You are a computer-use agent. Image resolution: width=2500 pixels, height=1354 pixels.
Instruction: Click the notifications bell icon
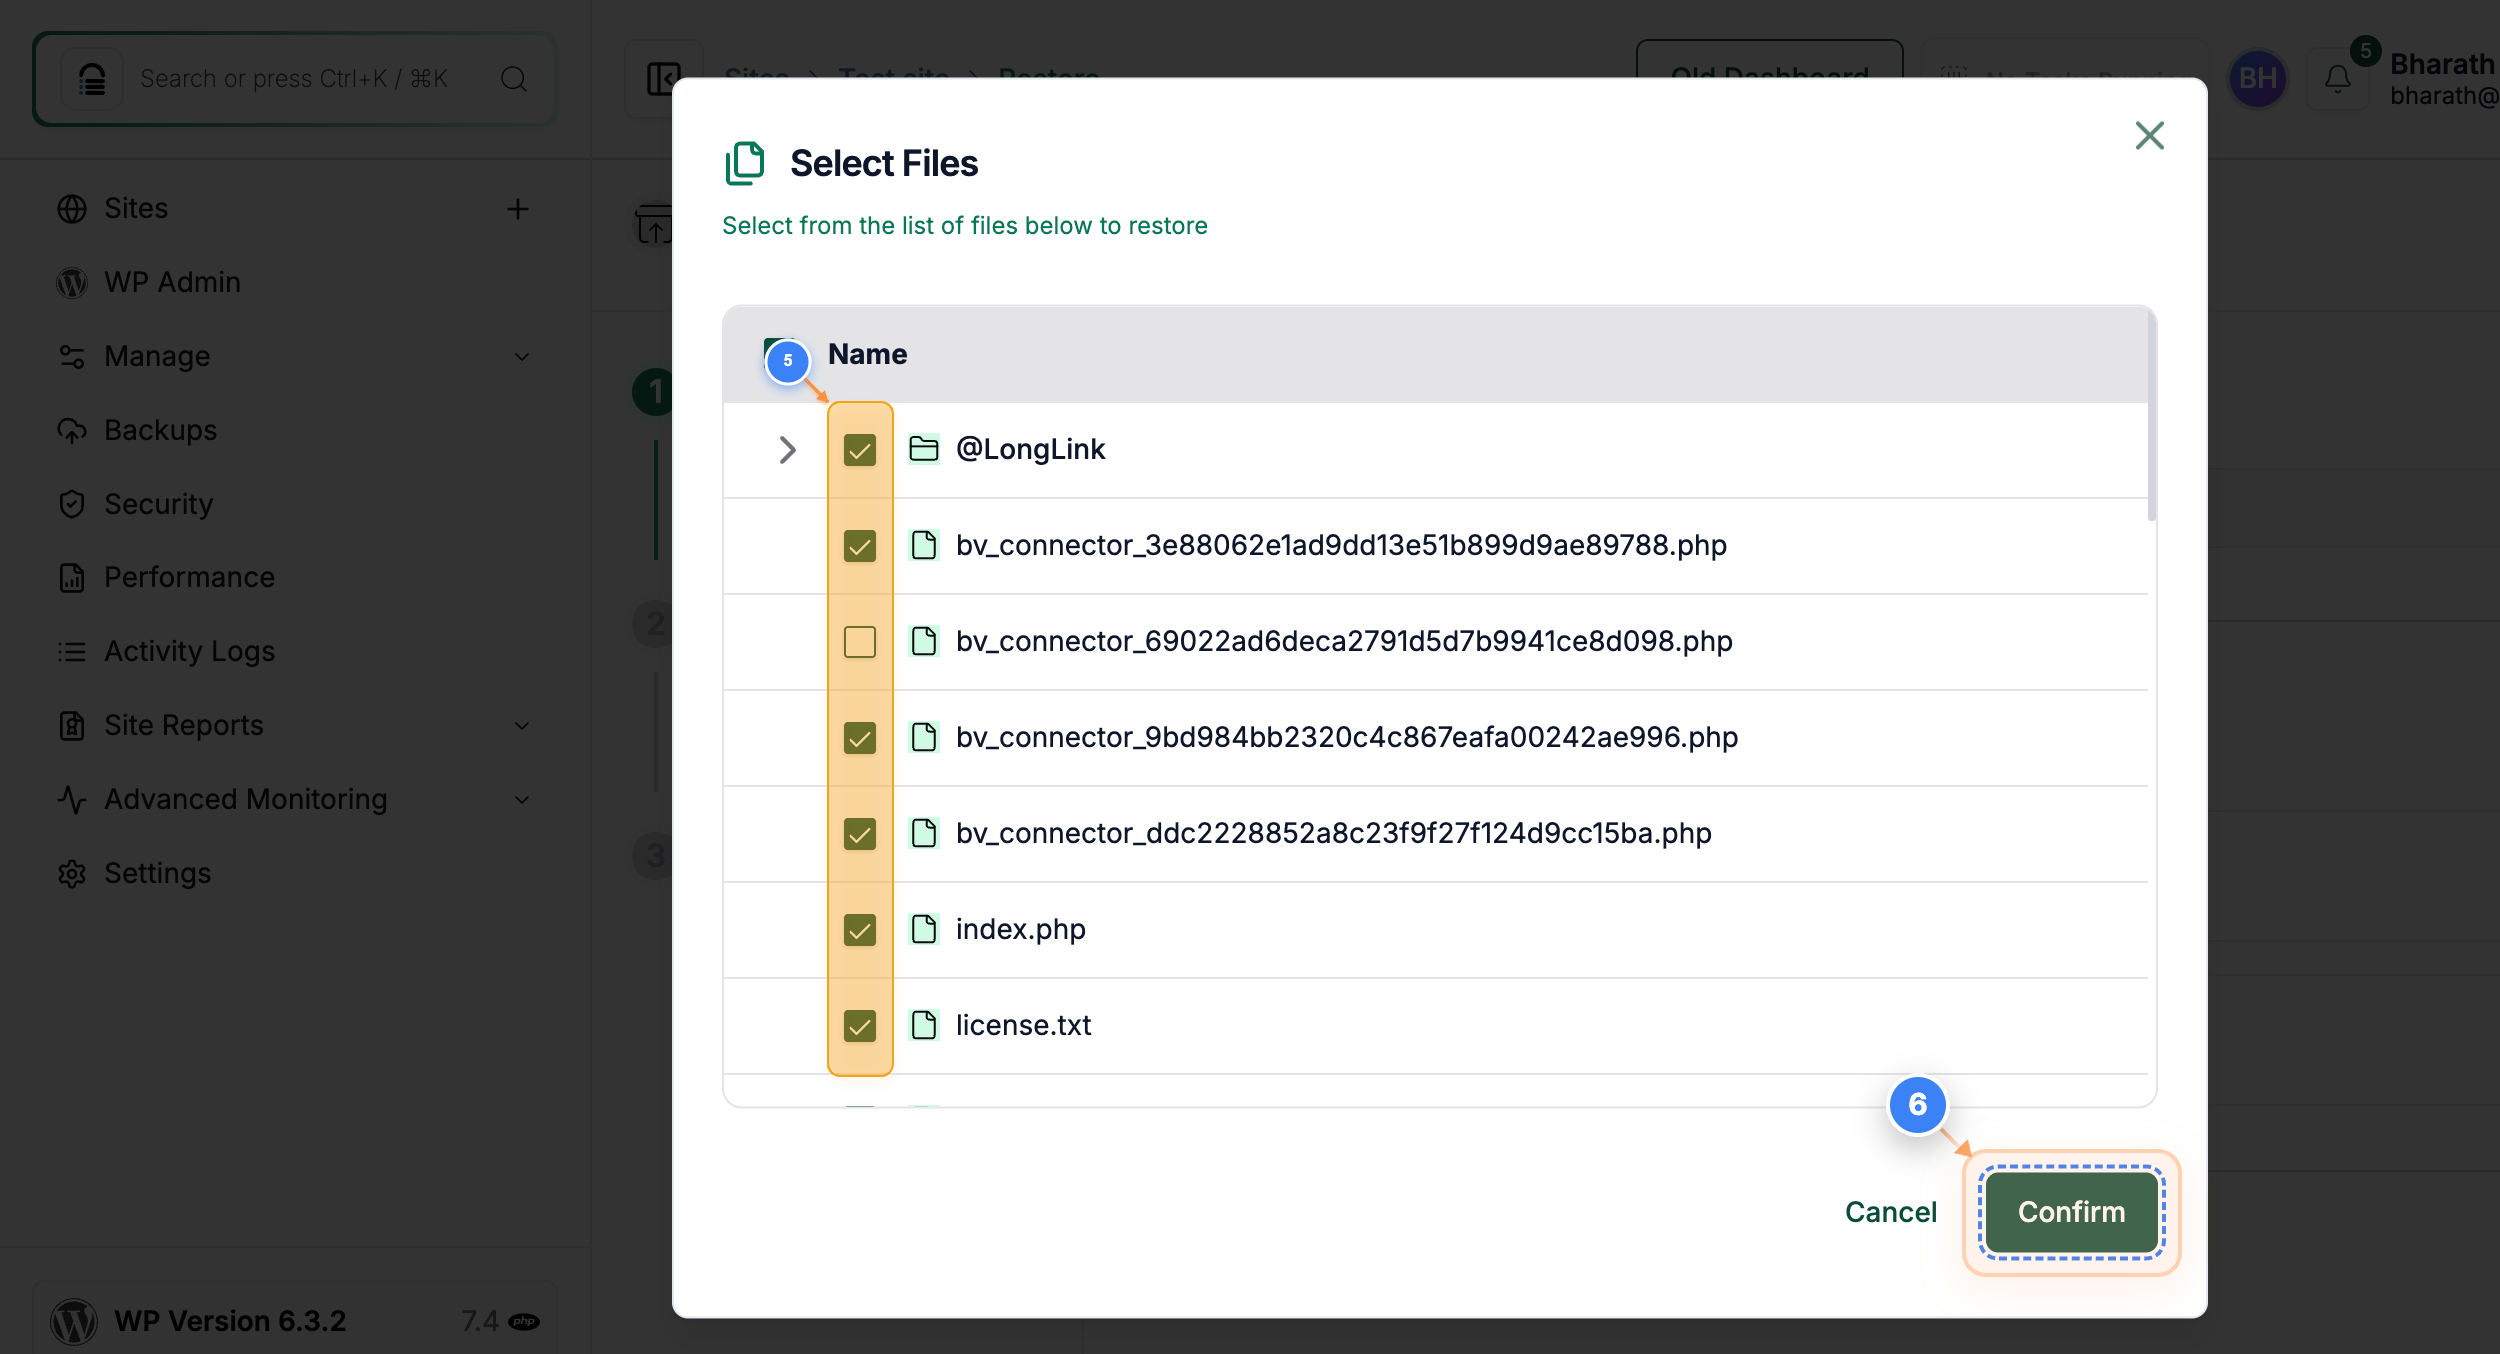pyautogui.click(x=2338, y=78)
